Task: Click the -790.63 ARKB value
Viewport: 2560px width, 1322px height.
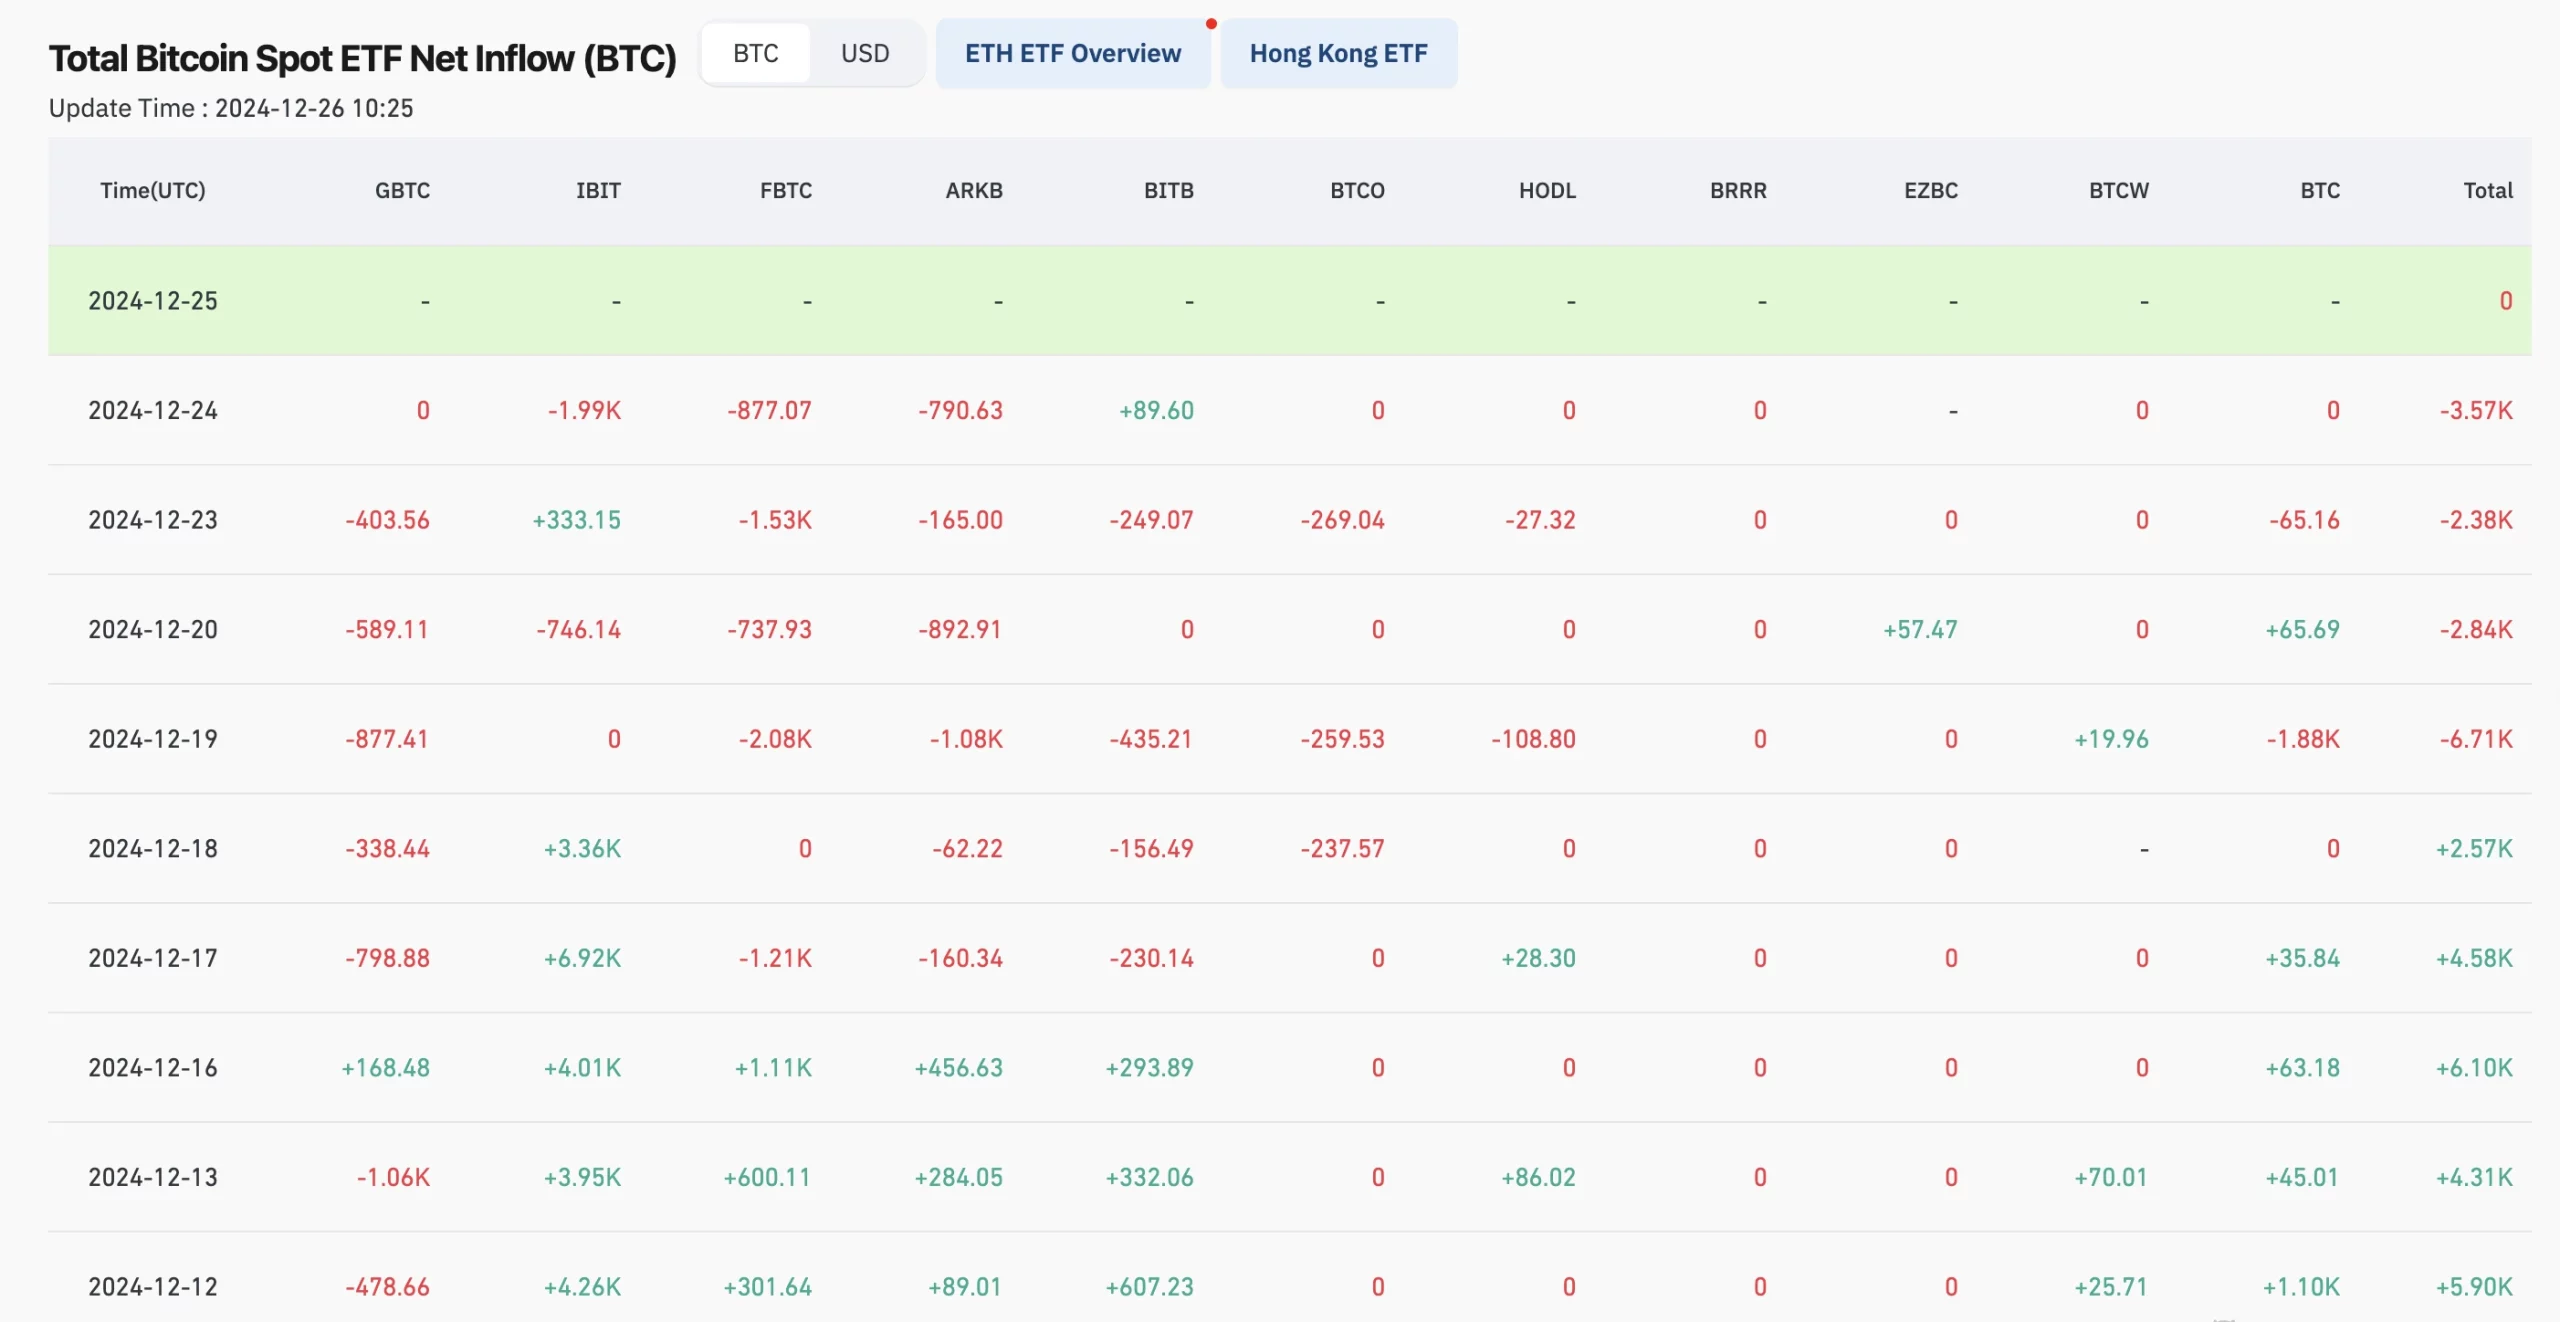Action: pyautogui.click(x=960, y=410)
